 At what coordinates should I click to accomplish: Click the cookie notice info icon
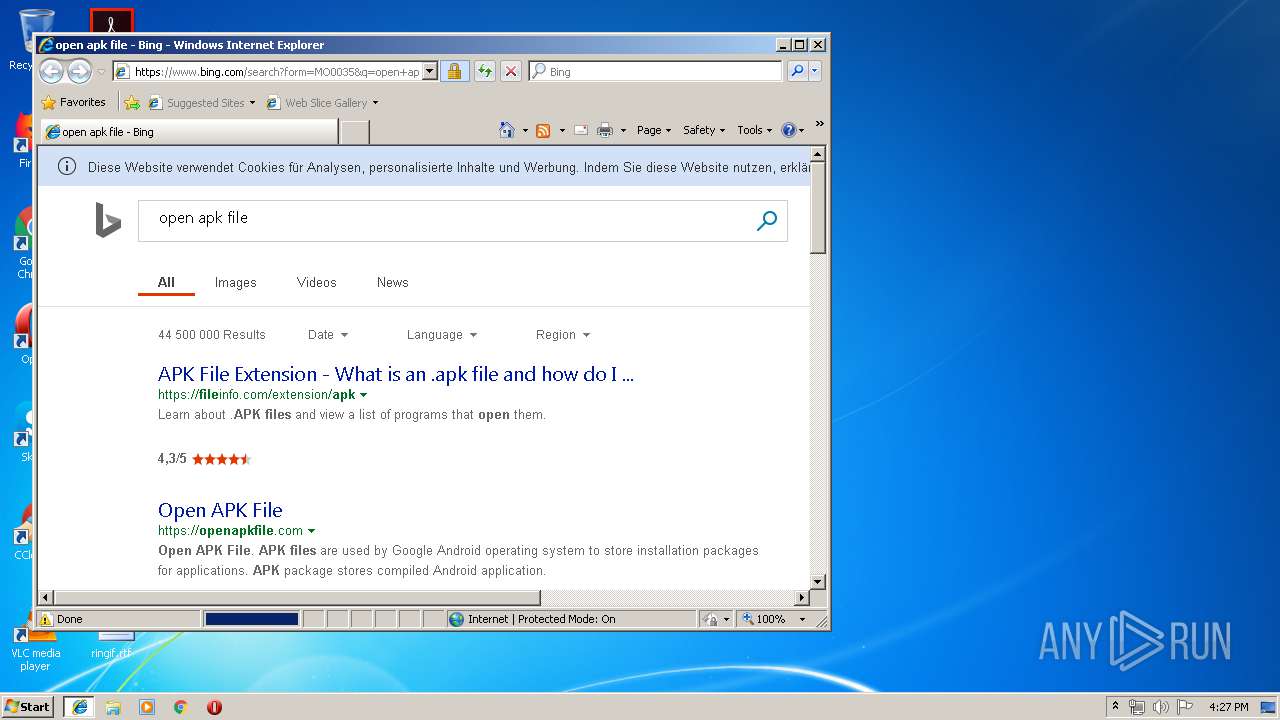[67, 167]
